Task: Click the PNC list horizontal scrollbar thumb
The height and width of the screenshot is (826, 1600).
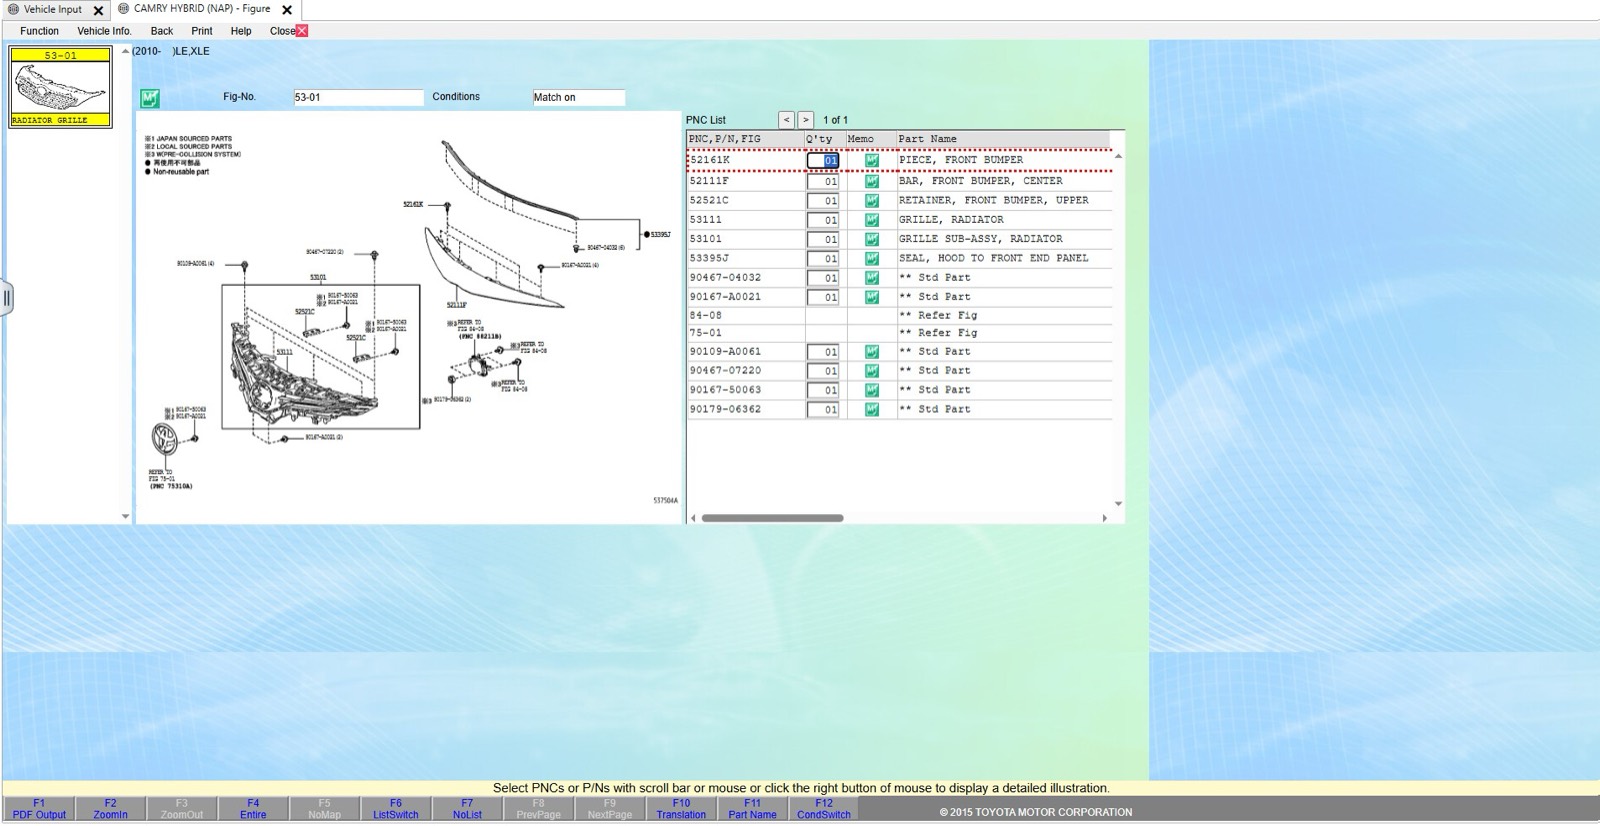Action: 772,518
